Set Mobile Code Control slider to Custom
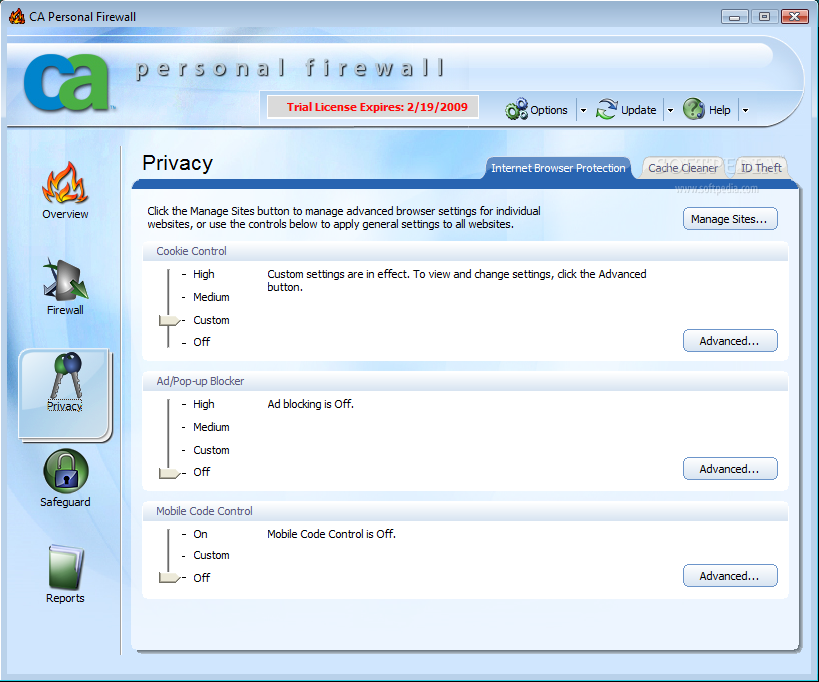The image size is (819, 682). click(x=211, y=555)
